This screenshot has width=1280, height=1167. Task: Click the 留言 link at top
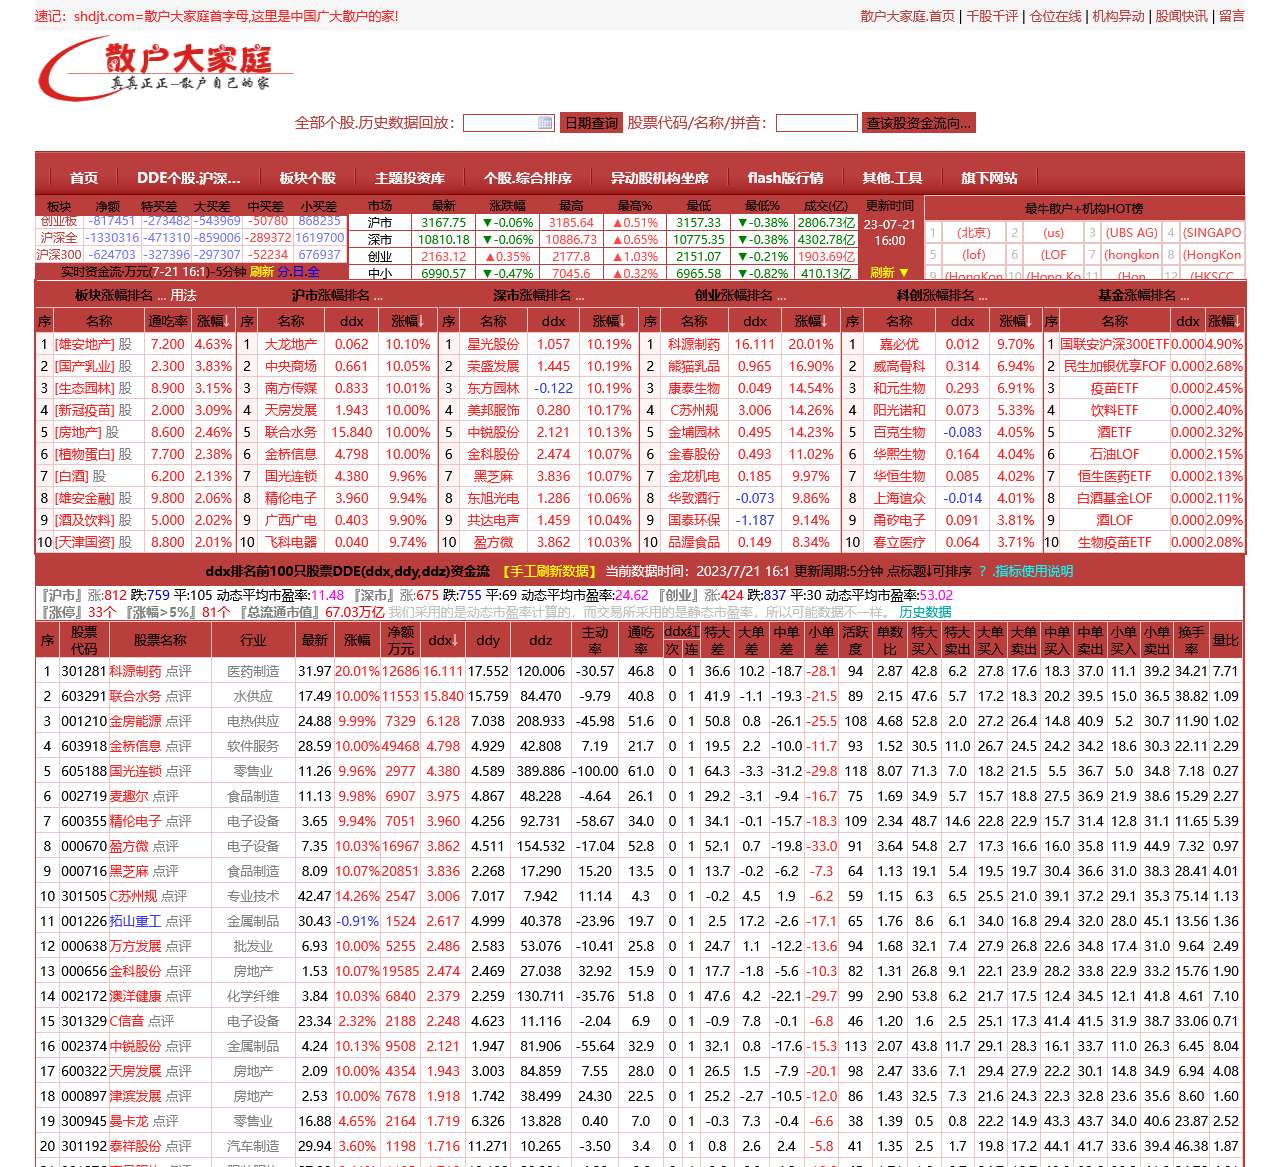(1232, 16)
